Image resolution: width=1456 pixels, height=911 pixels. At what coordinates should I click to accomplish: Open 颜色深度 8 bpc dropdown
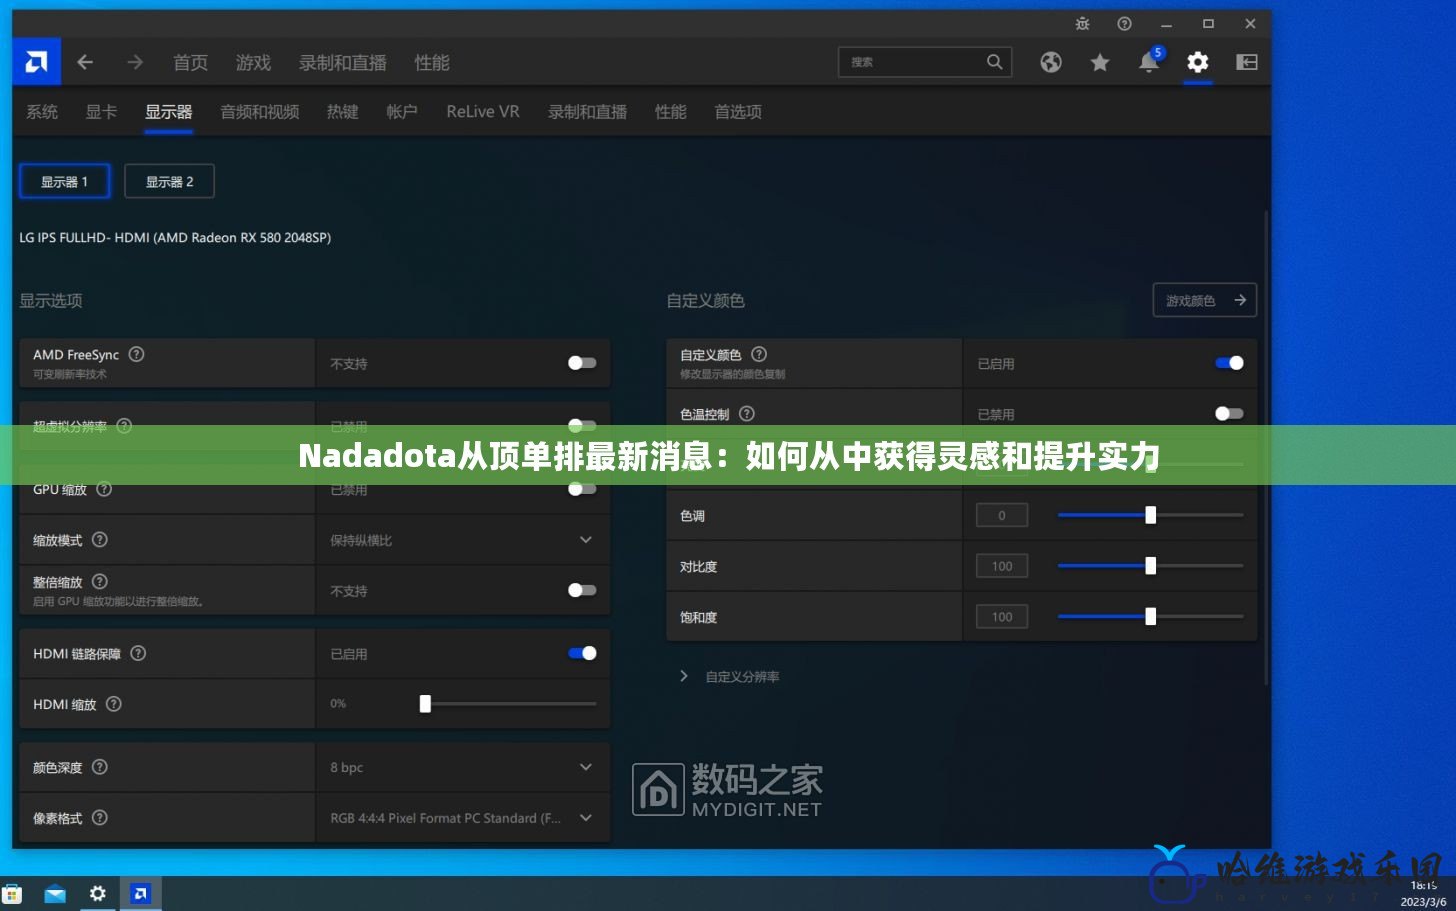463,767
